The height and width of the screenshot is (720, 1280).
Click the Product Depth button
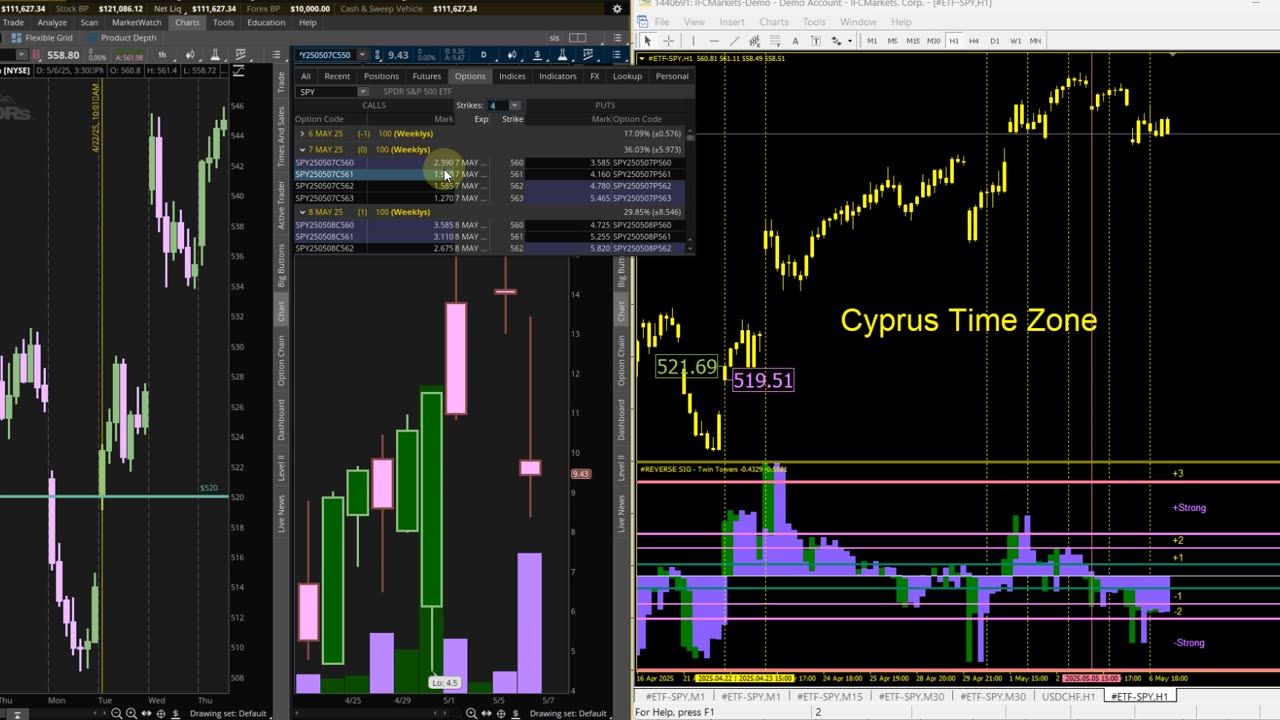[121, 38]
